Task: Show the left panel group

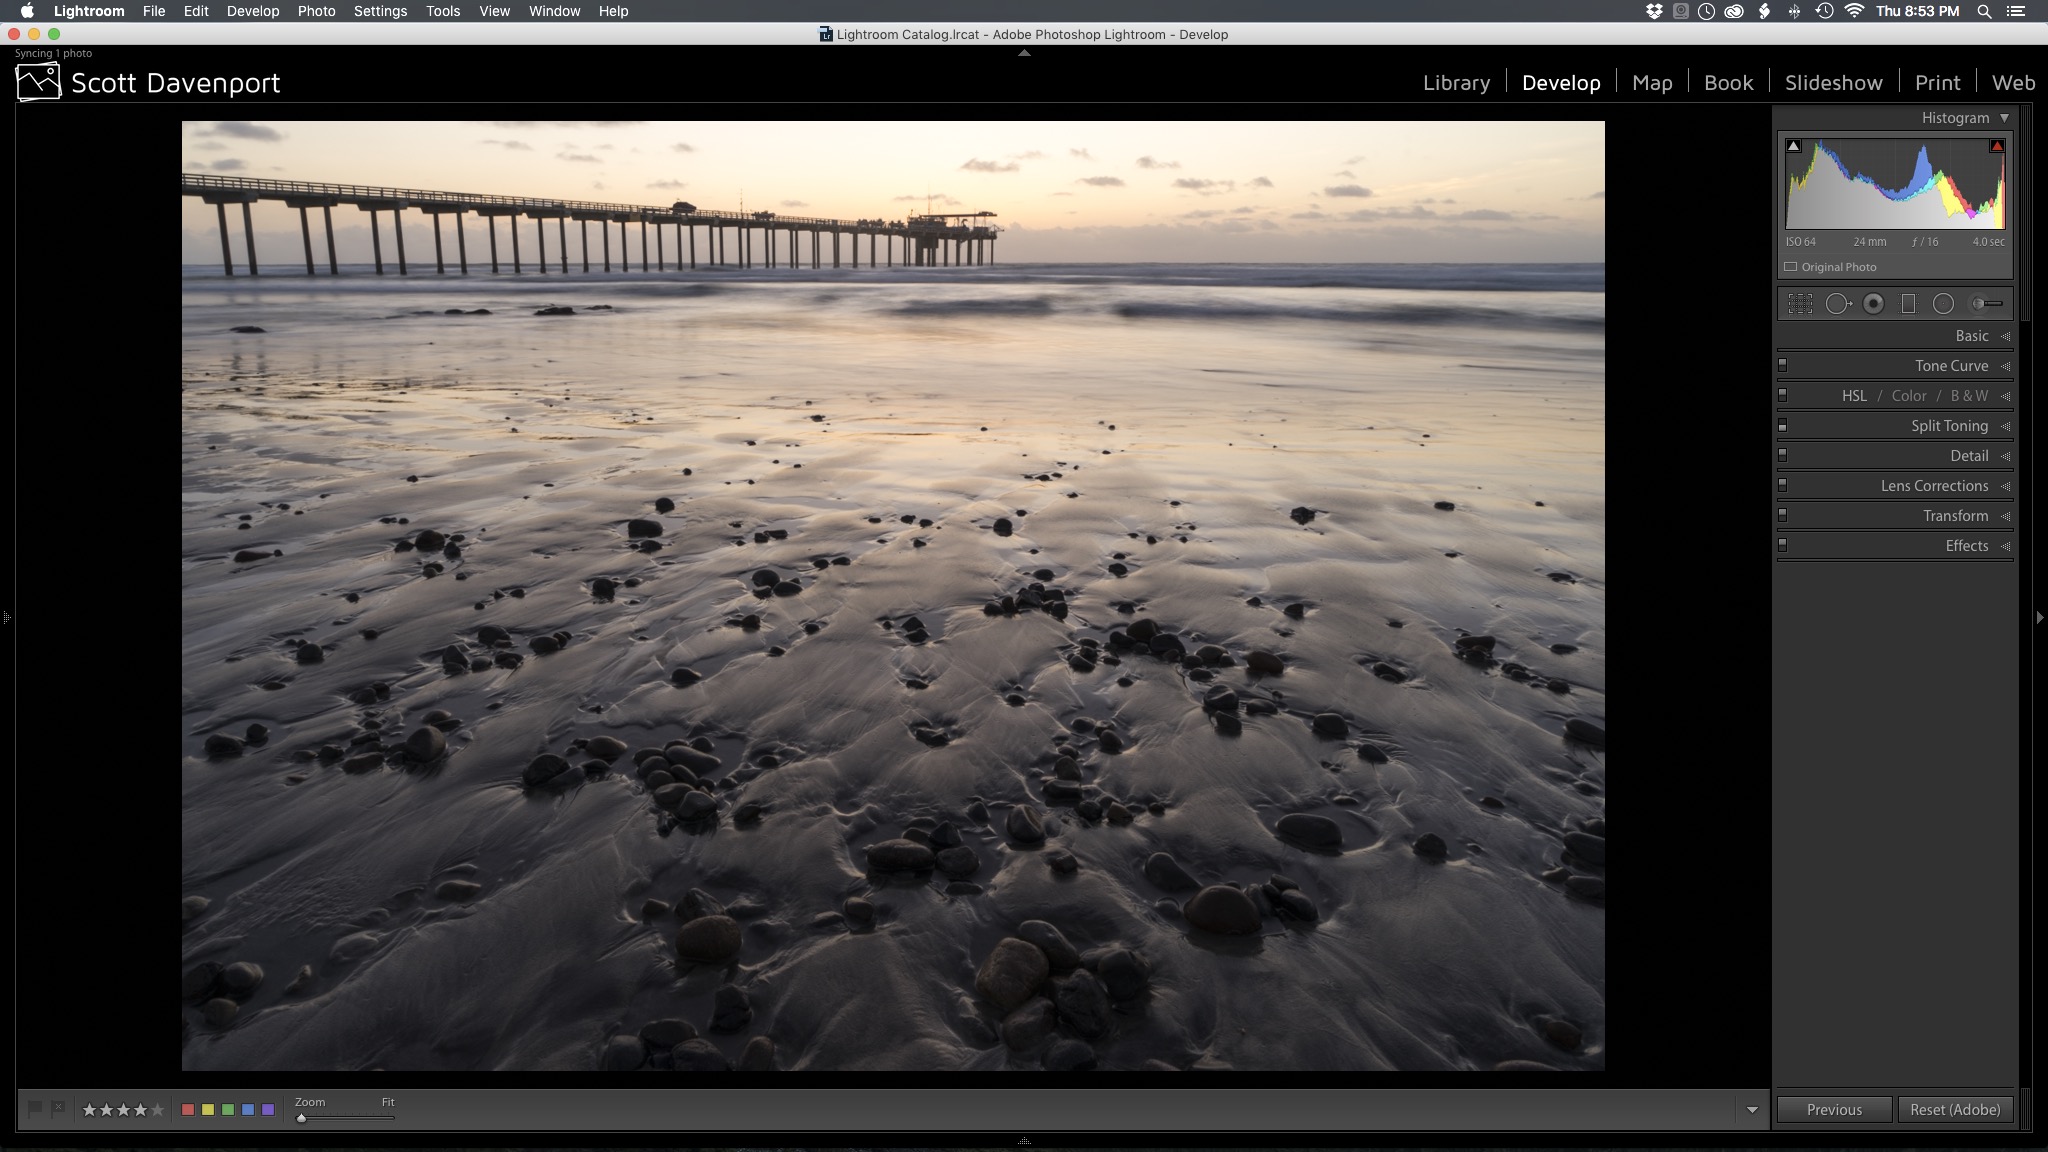Action: click(6, 618)
